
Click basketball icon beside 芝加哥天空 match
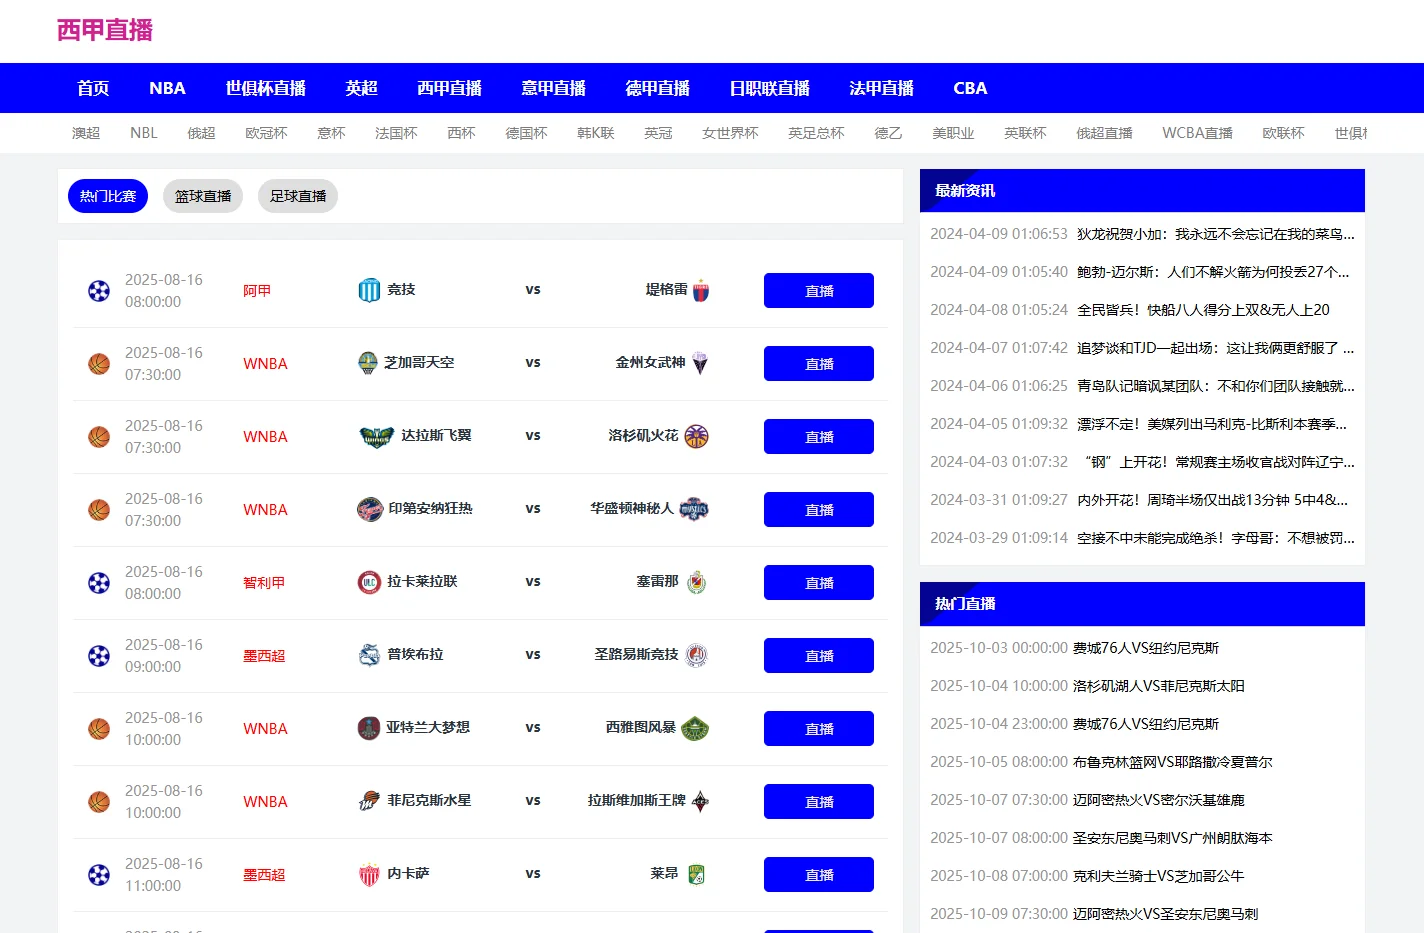point(99,364)
